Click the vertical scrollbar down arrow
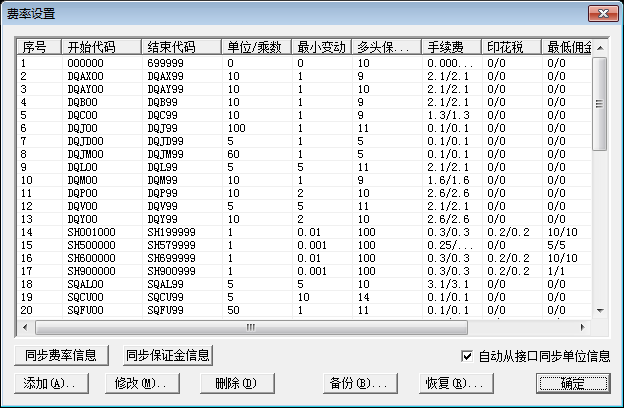 [x=600, y=310]
